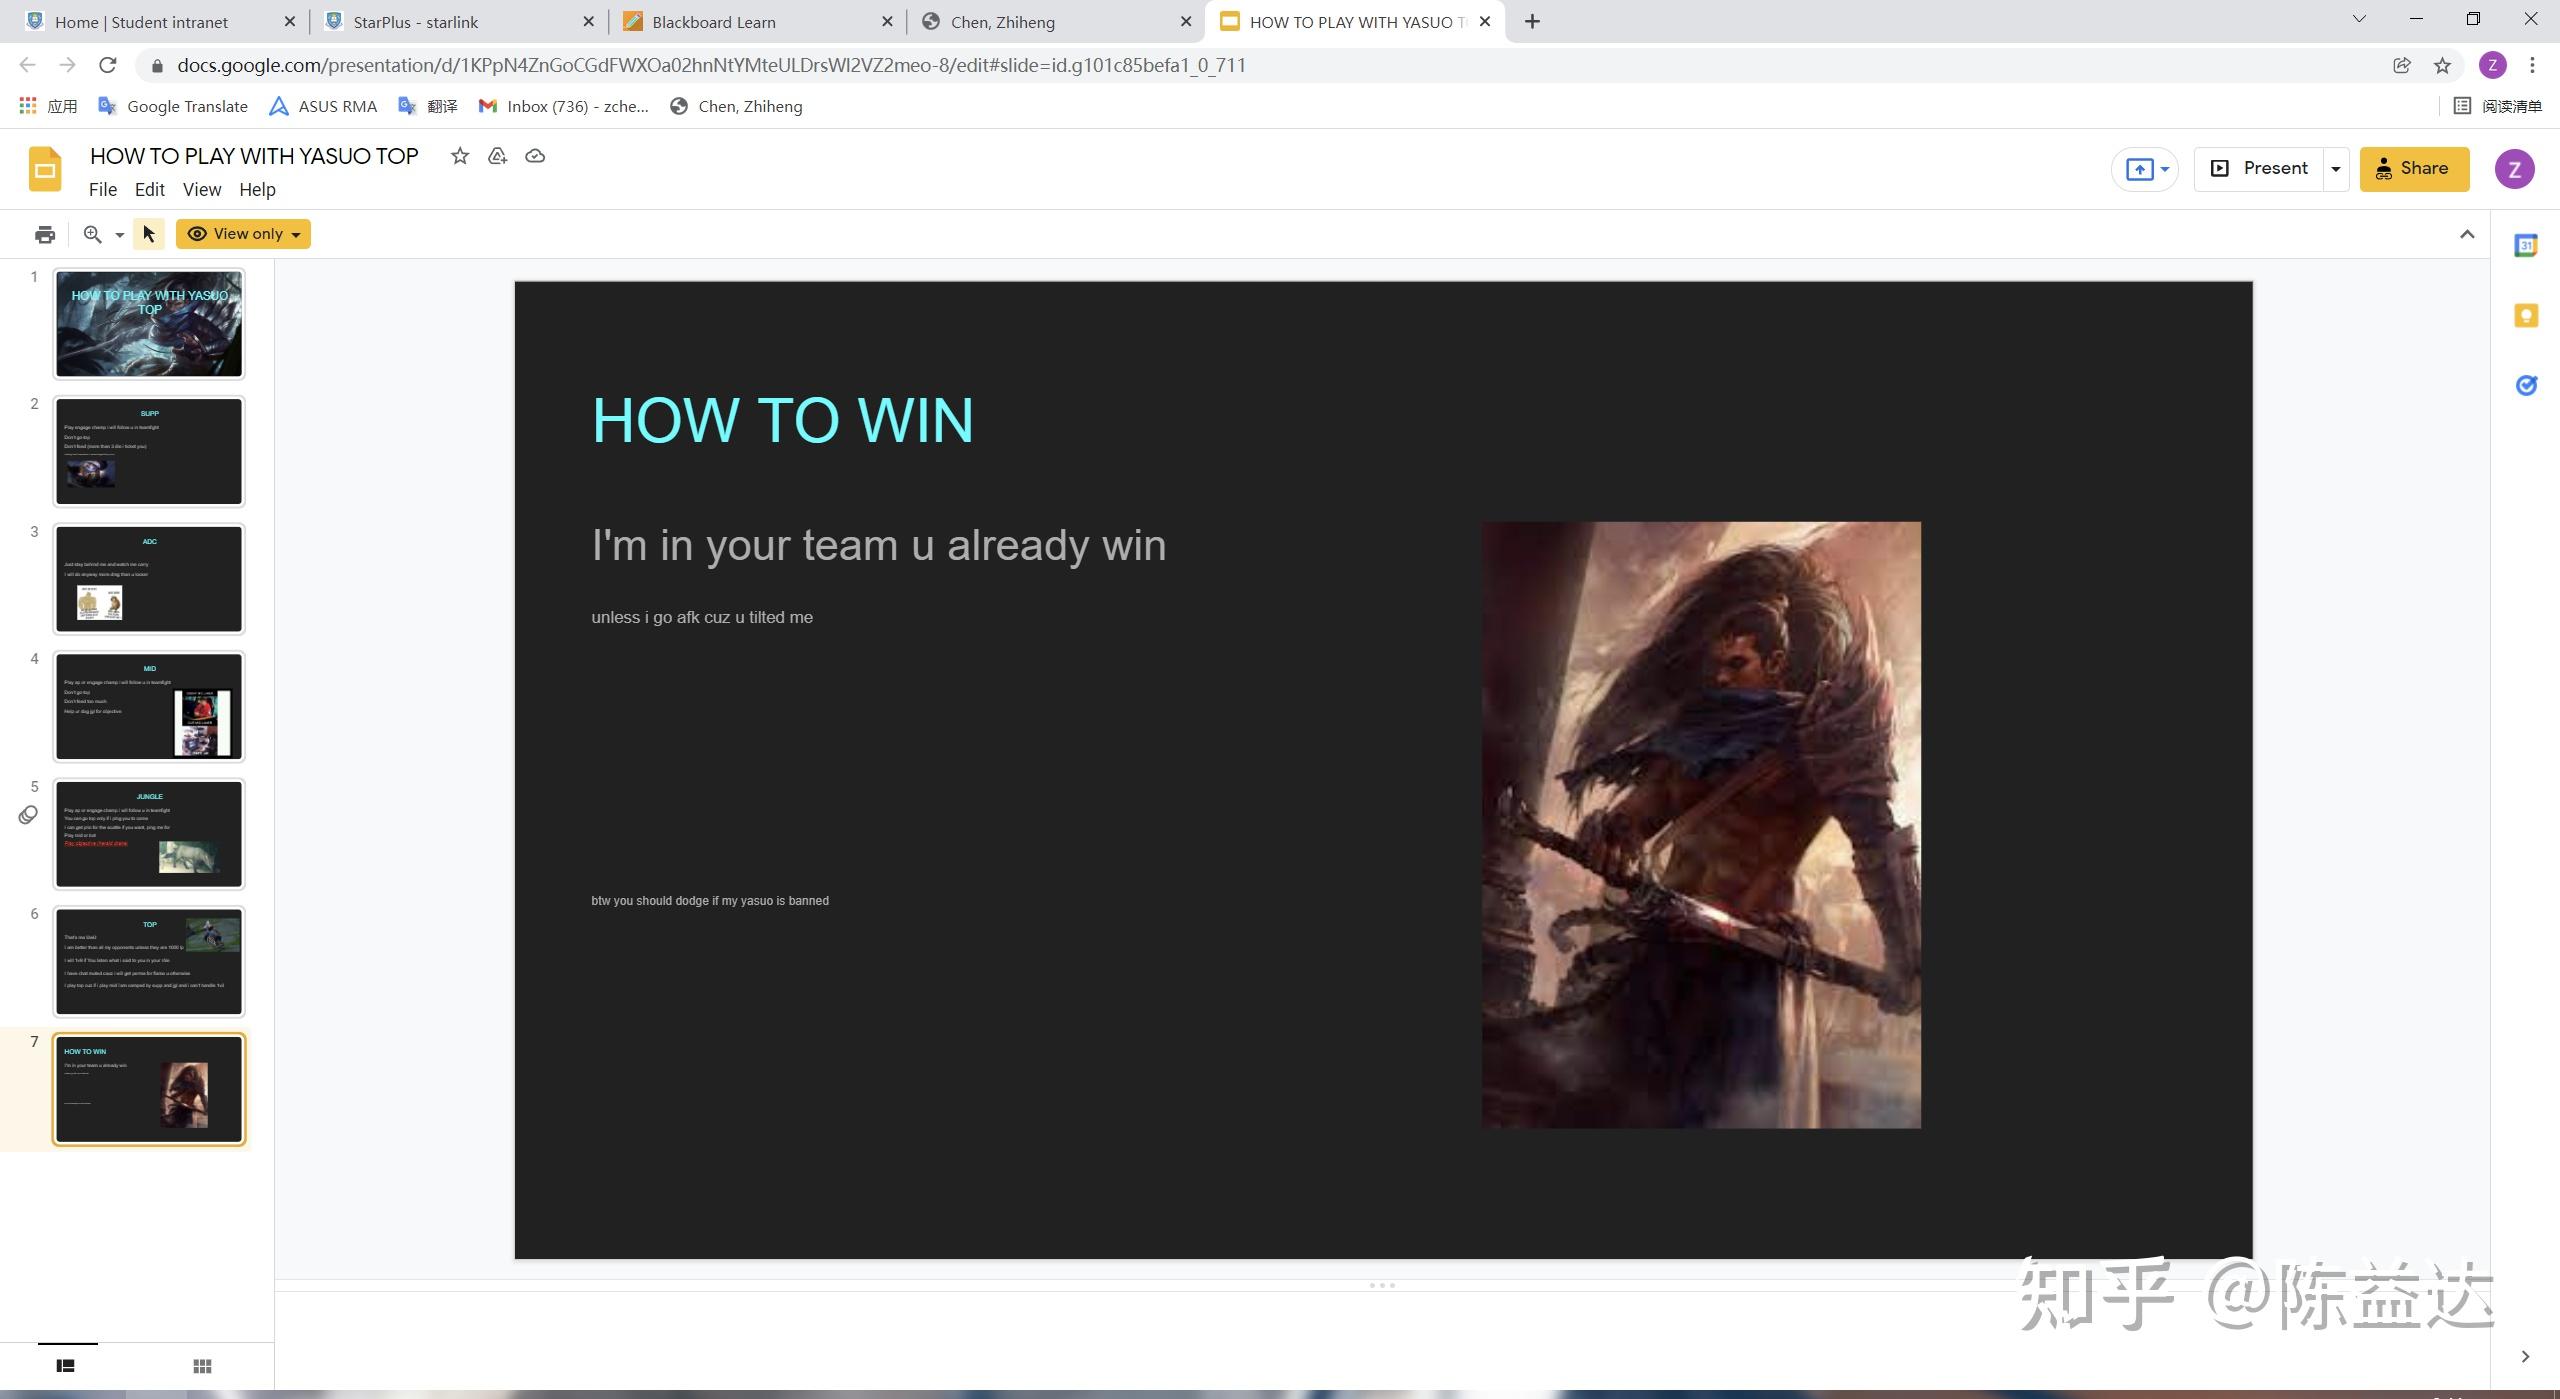Click the linked slide icon beside slide 5
This screenshot has height=1399, width=2560.
click(x=28, y=815)
